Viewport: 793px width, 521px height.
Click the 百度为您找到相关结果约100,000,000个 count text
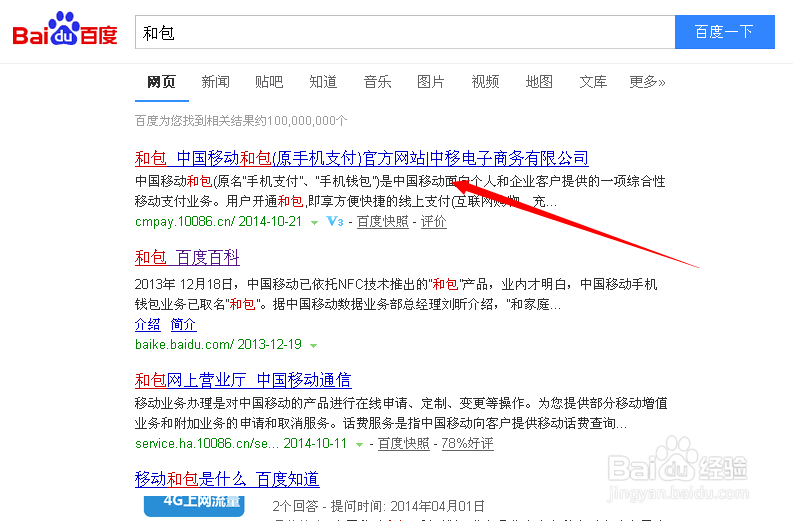[241, 121]
